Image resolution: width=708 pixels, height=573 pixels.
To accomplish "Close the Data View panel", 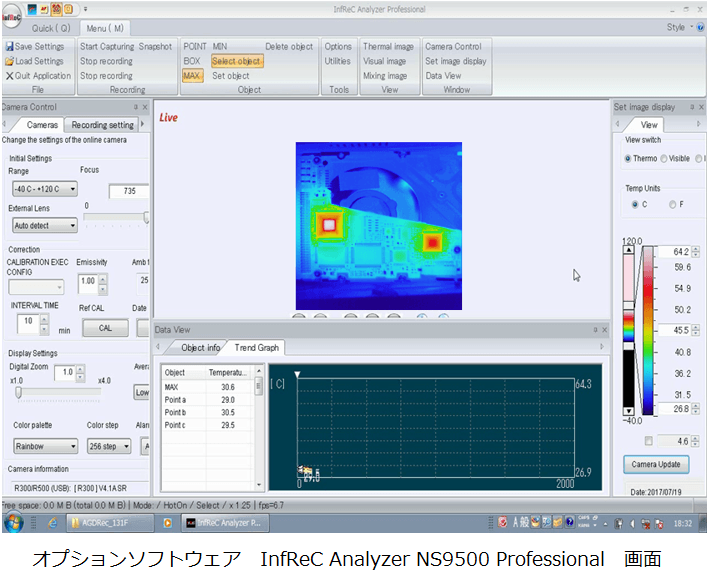I will click(x=604, y=329).
